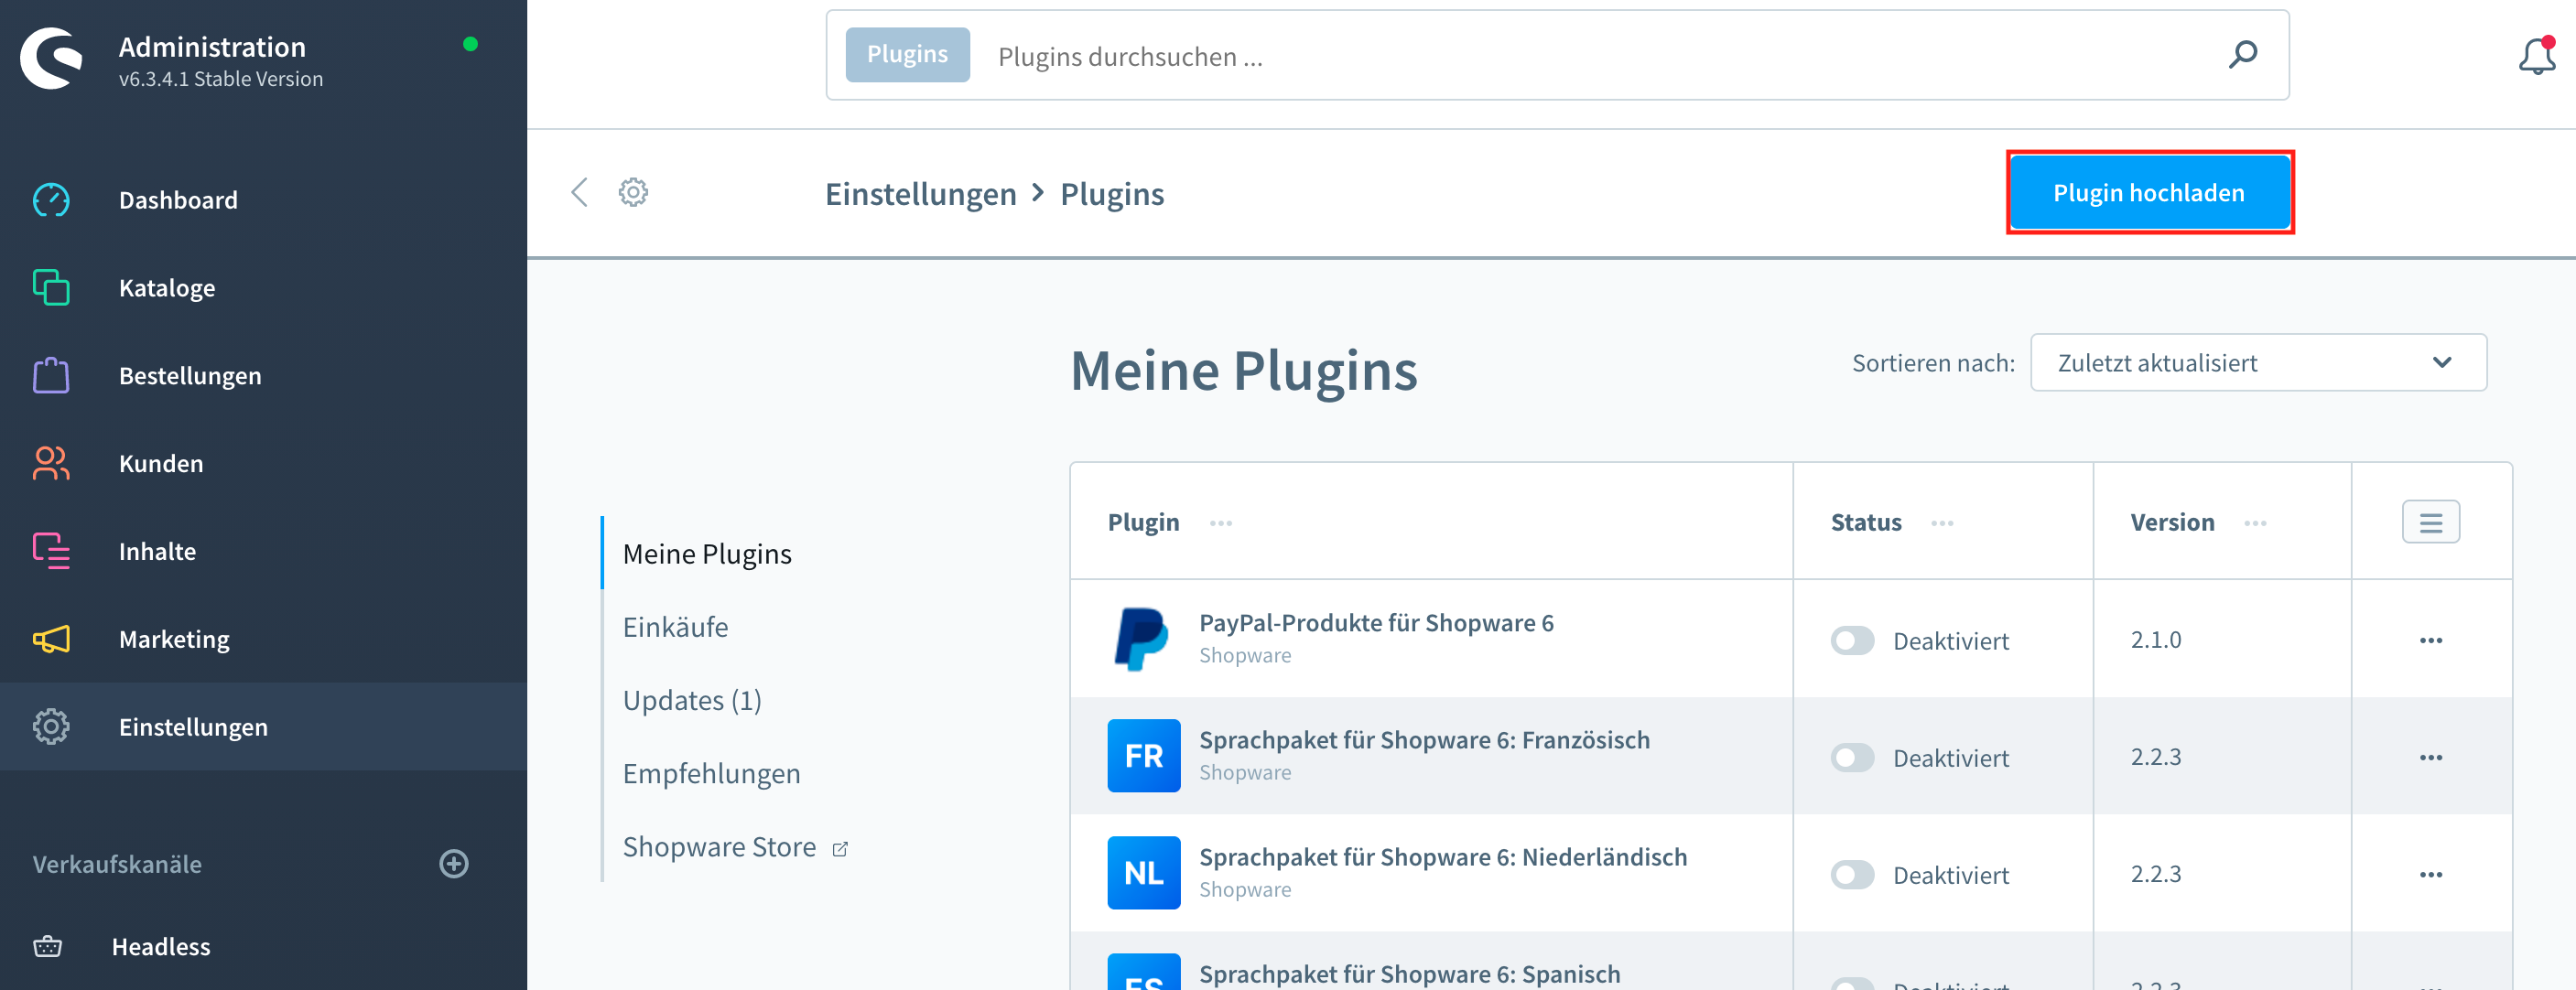
Task: Click Sprachpaket für Shopware 6: Spanisch name
Action: click(x=1410, y=974)
